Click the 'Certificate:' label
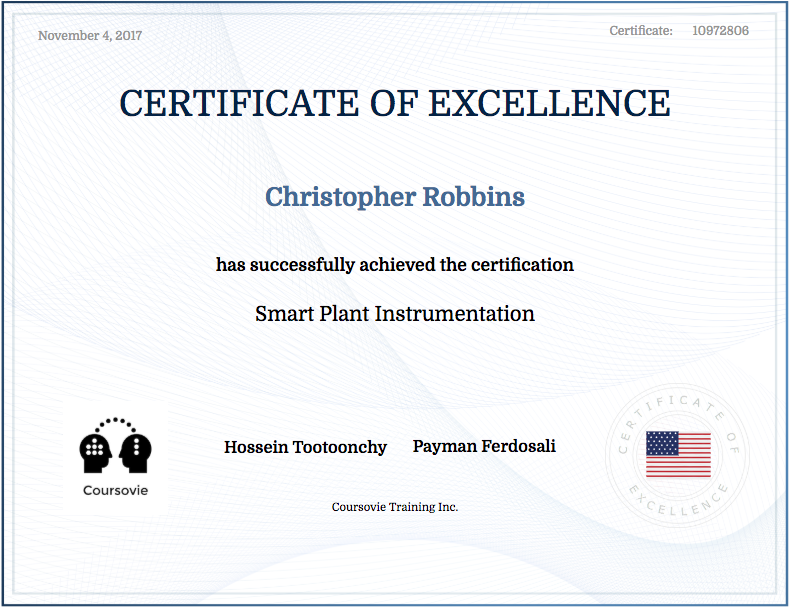This screenshot has height=608, width=790. click(641, 31)
